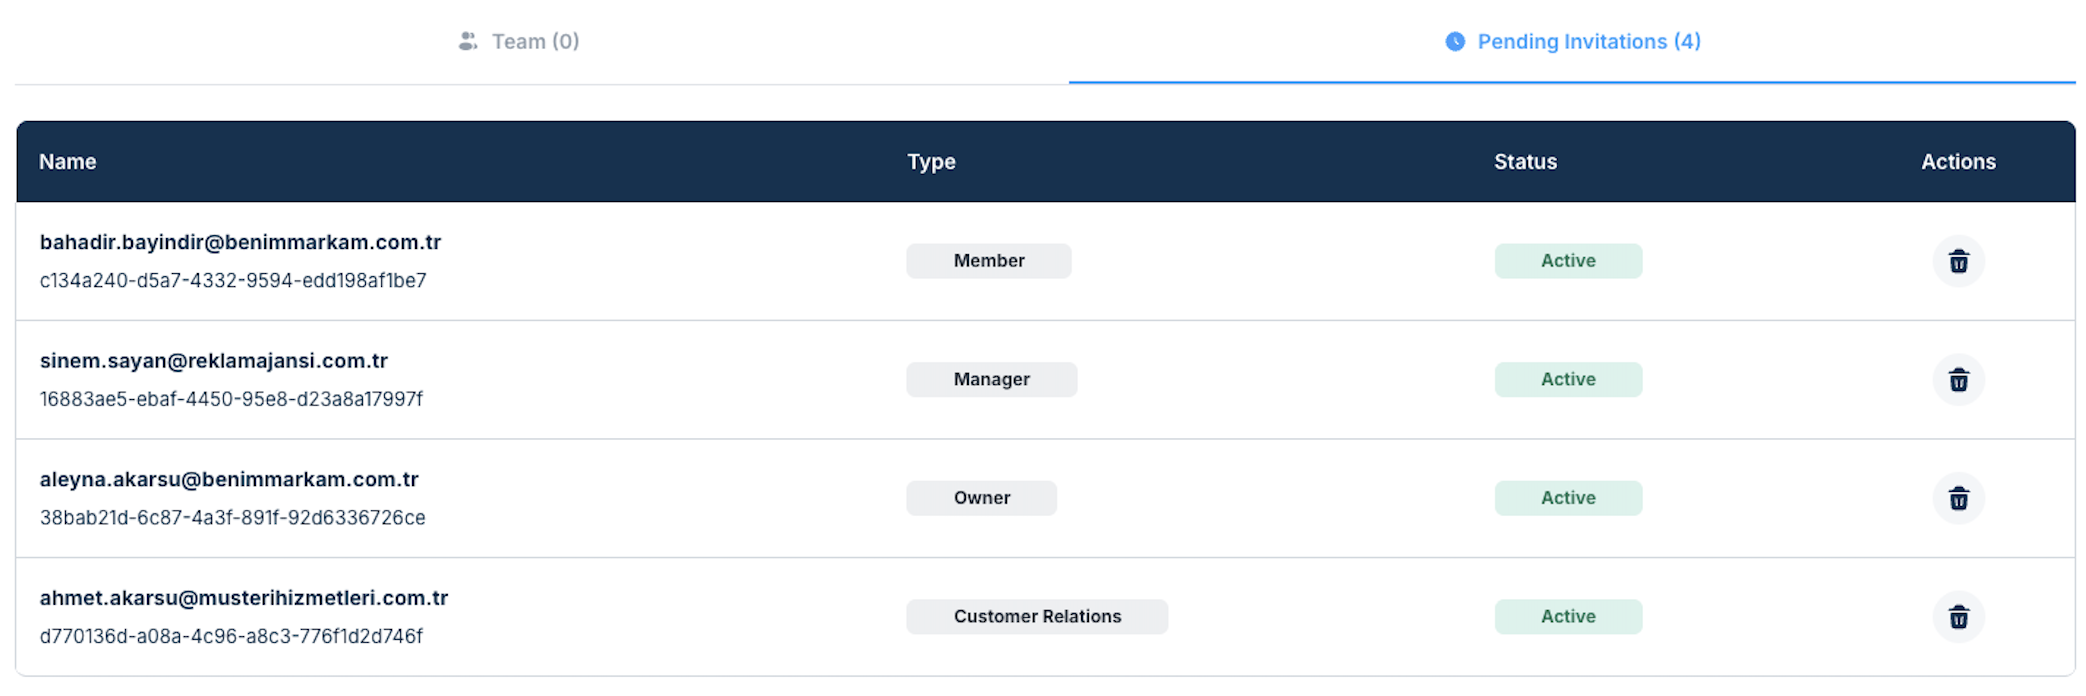Click trash icon for sinem.sayan invitation

click(x=1958, y=380)
